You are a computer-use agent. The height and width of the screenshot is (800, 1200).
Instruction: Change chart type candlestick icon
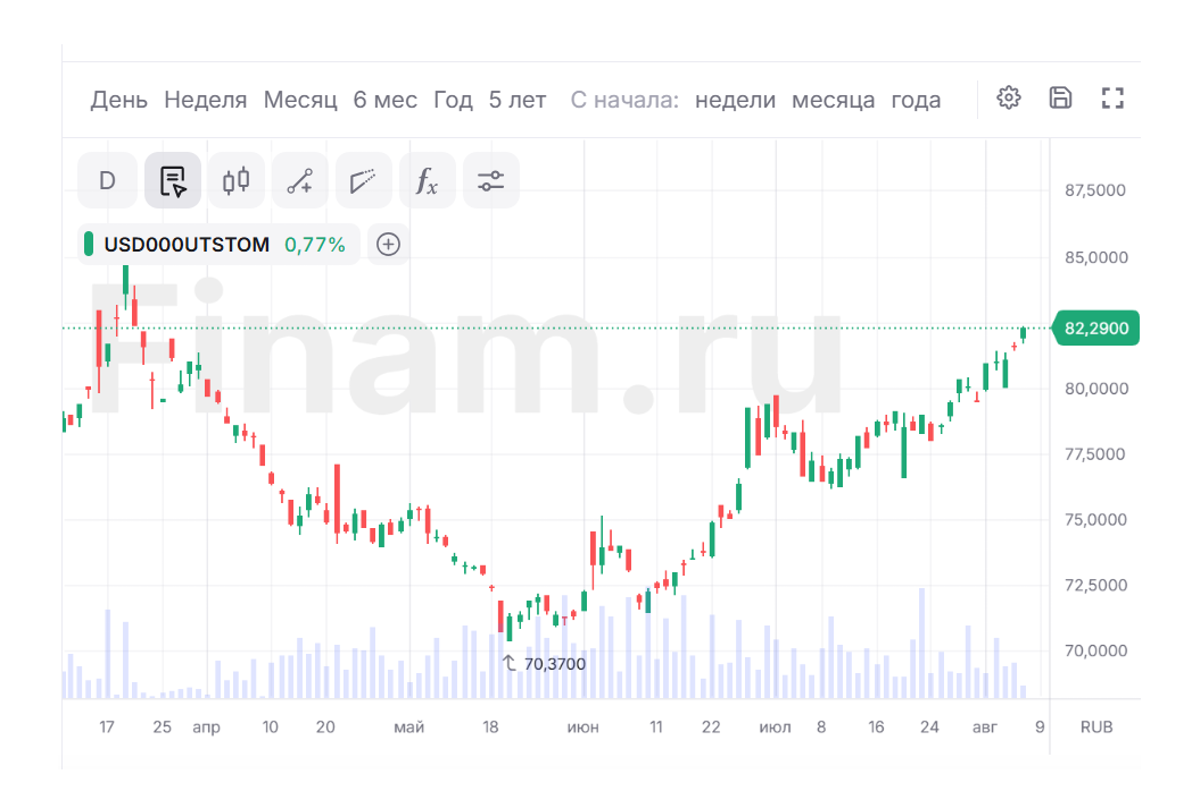(x=236, y=181)
